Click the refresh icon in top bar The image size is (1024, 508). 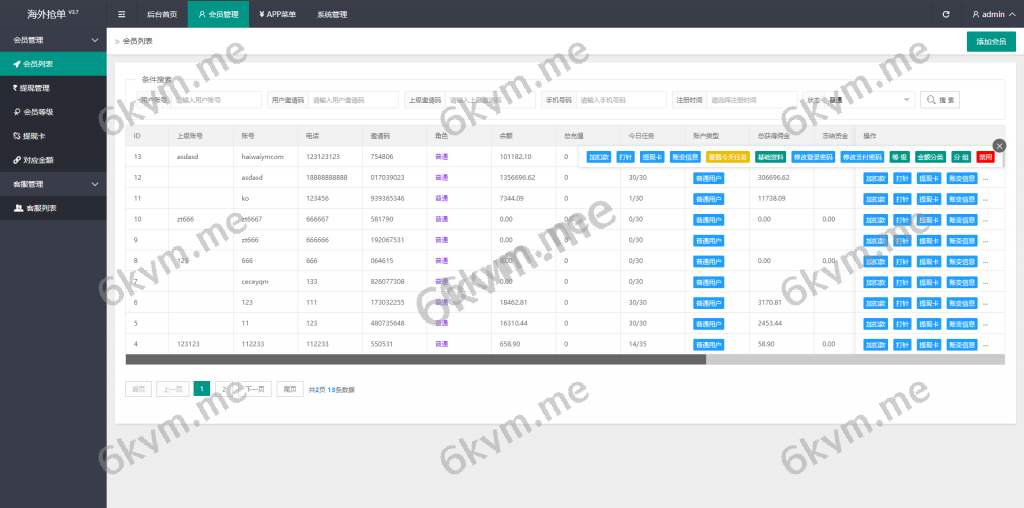946,15
